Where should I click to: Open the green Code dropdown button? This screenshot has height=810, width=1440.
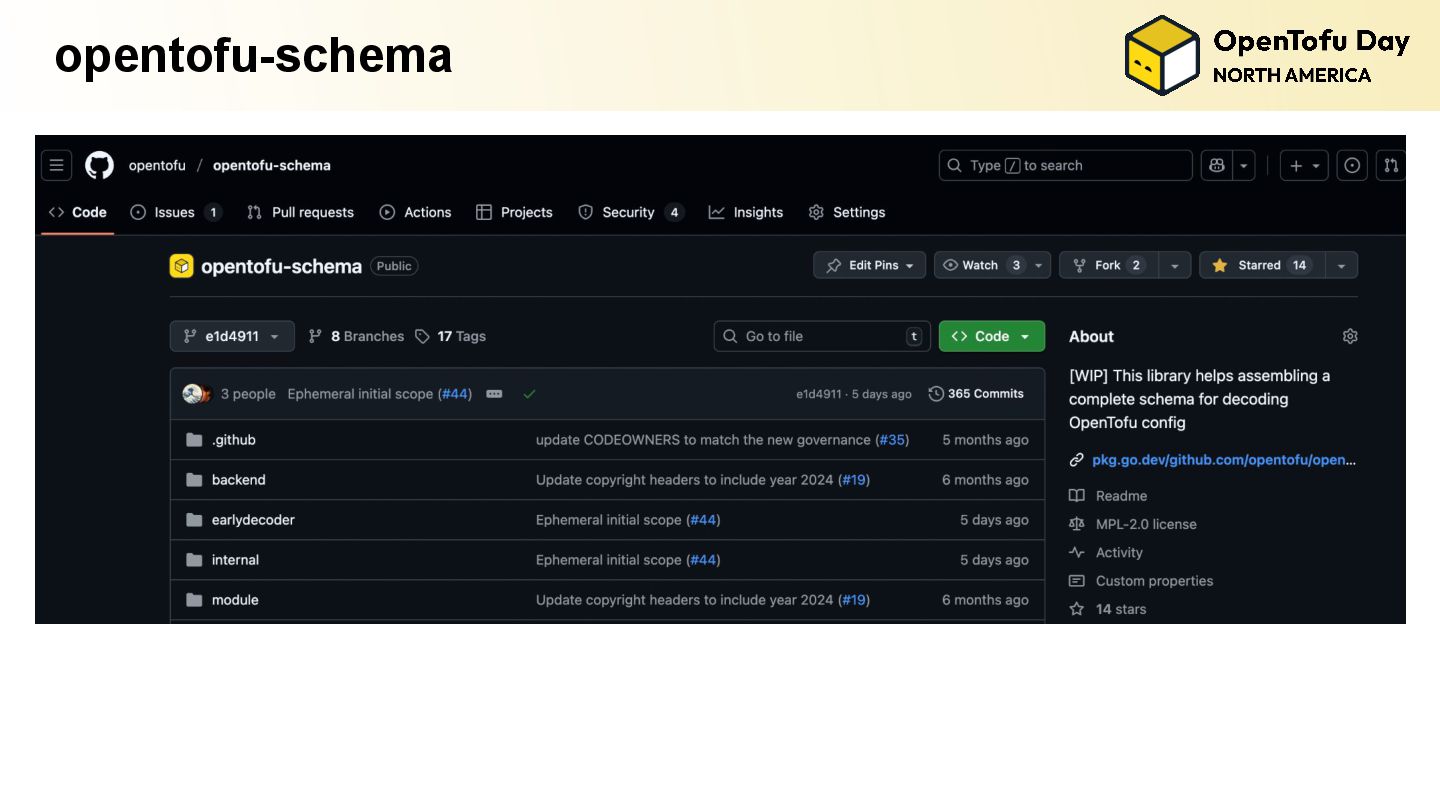coord(992,336)
